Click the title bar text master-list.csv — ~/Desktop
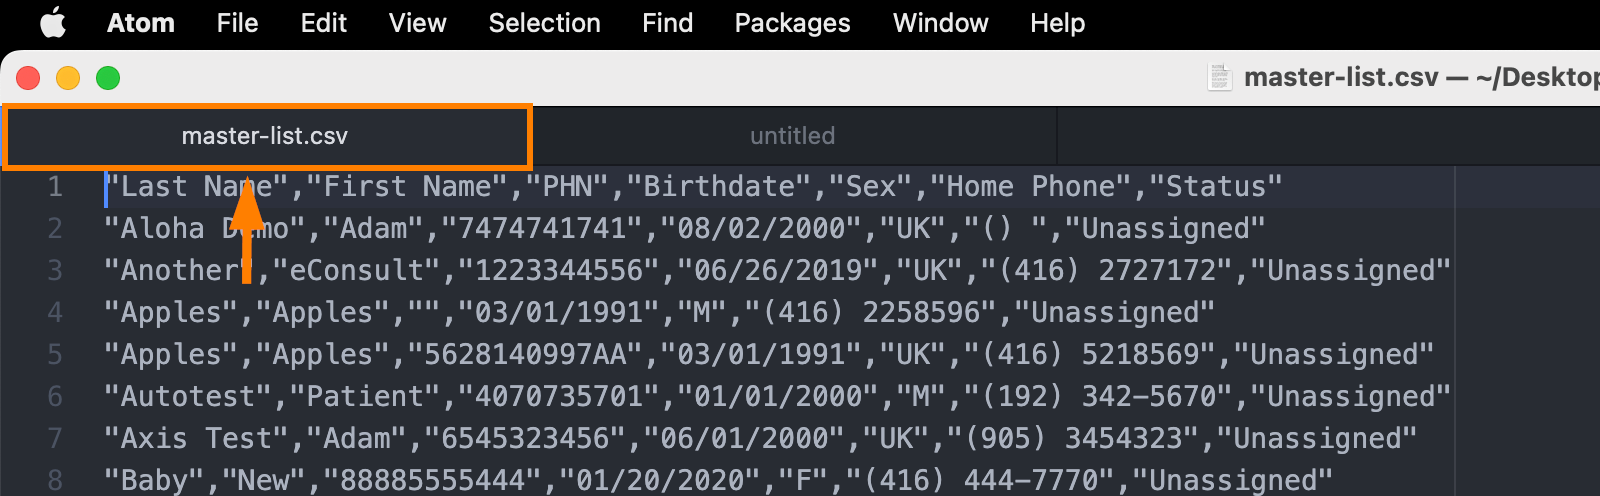Image resolution: width=1600 pixels, height=496 pixels. [x=1422, y=77]
